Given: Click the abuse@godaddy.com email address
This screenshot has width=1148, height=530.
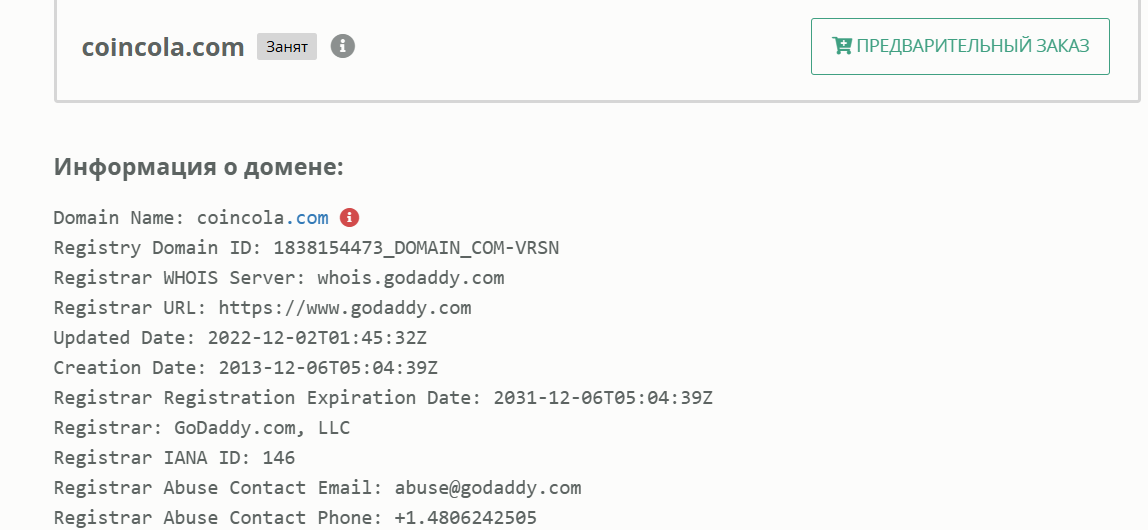Looking at the screenshot, I should 488,488.
